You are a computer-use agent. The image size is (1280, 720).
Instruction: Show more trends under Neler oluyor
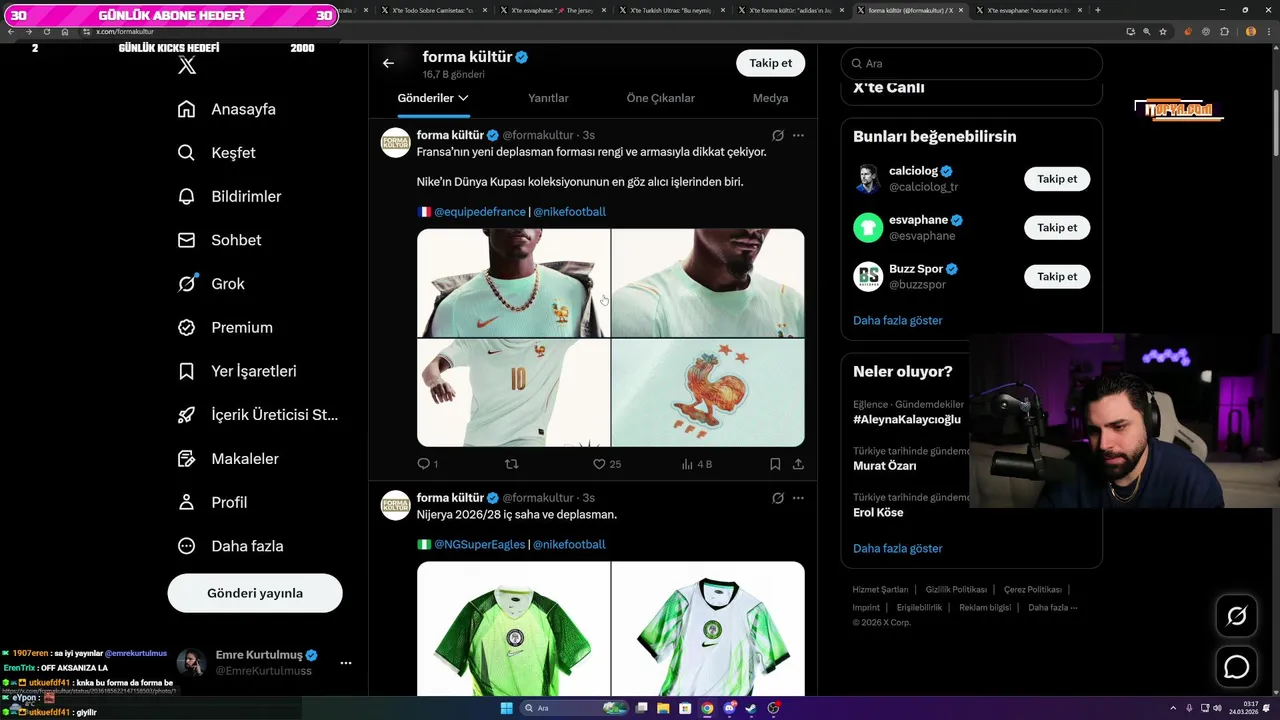point(898,548)
